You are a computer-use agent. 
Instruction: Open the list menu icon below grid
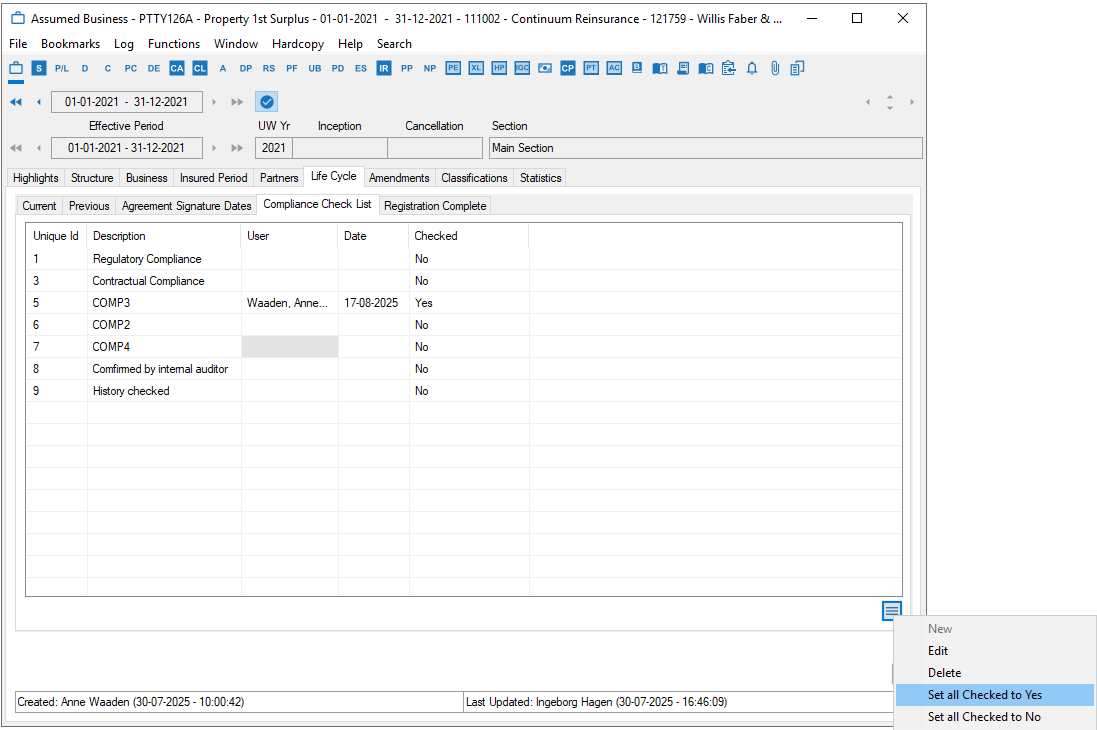[891, 610]
